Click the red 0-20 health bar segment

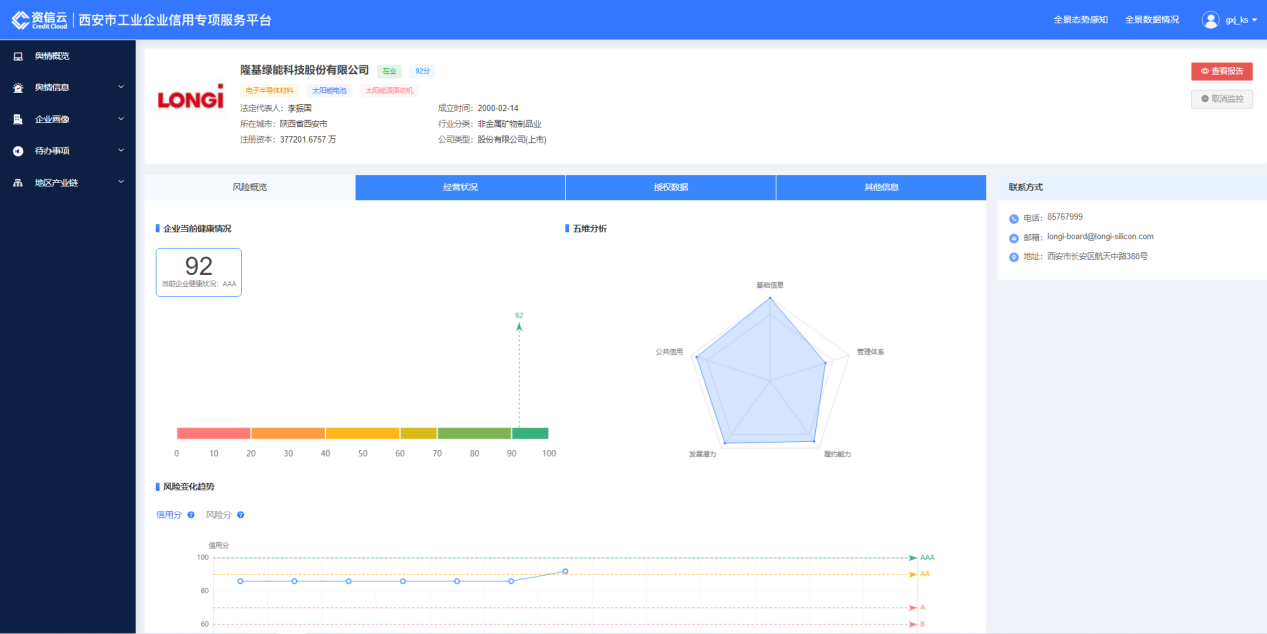(x=213, y=433)
